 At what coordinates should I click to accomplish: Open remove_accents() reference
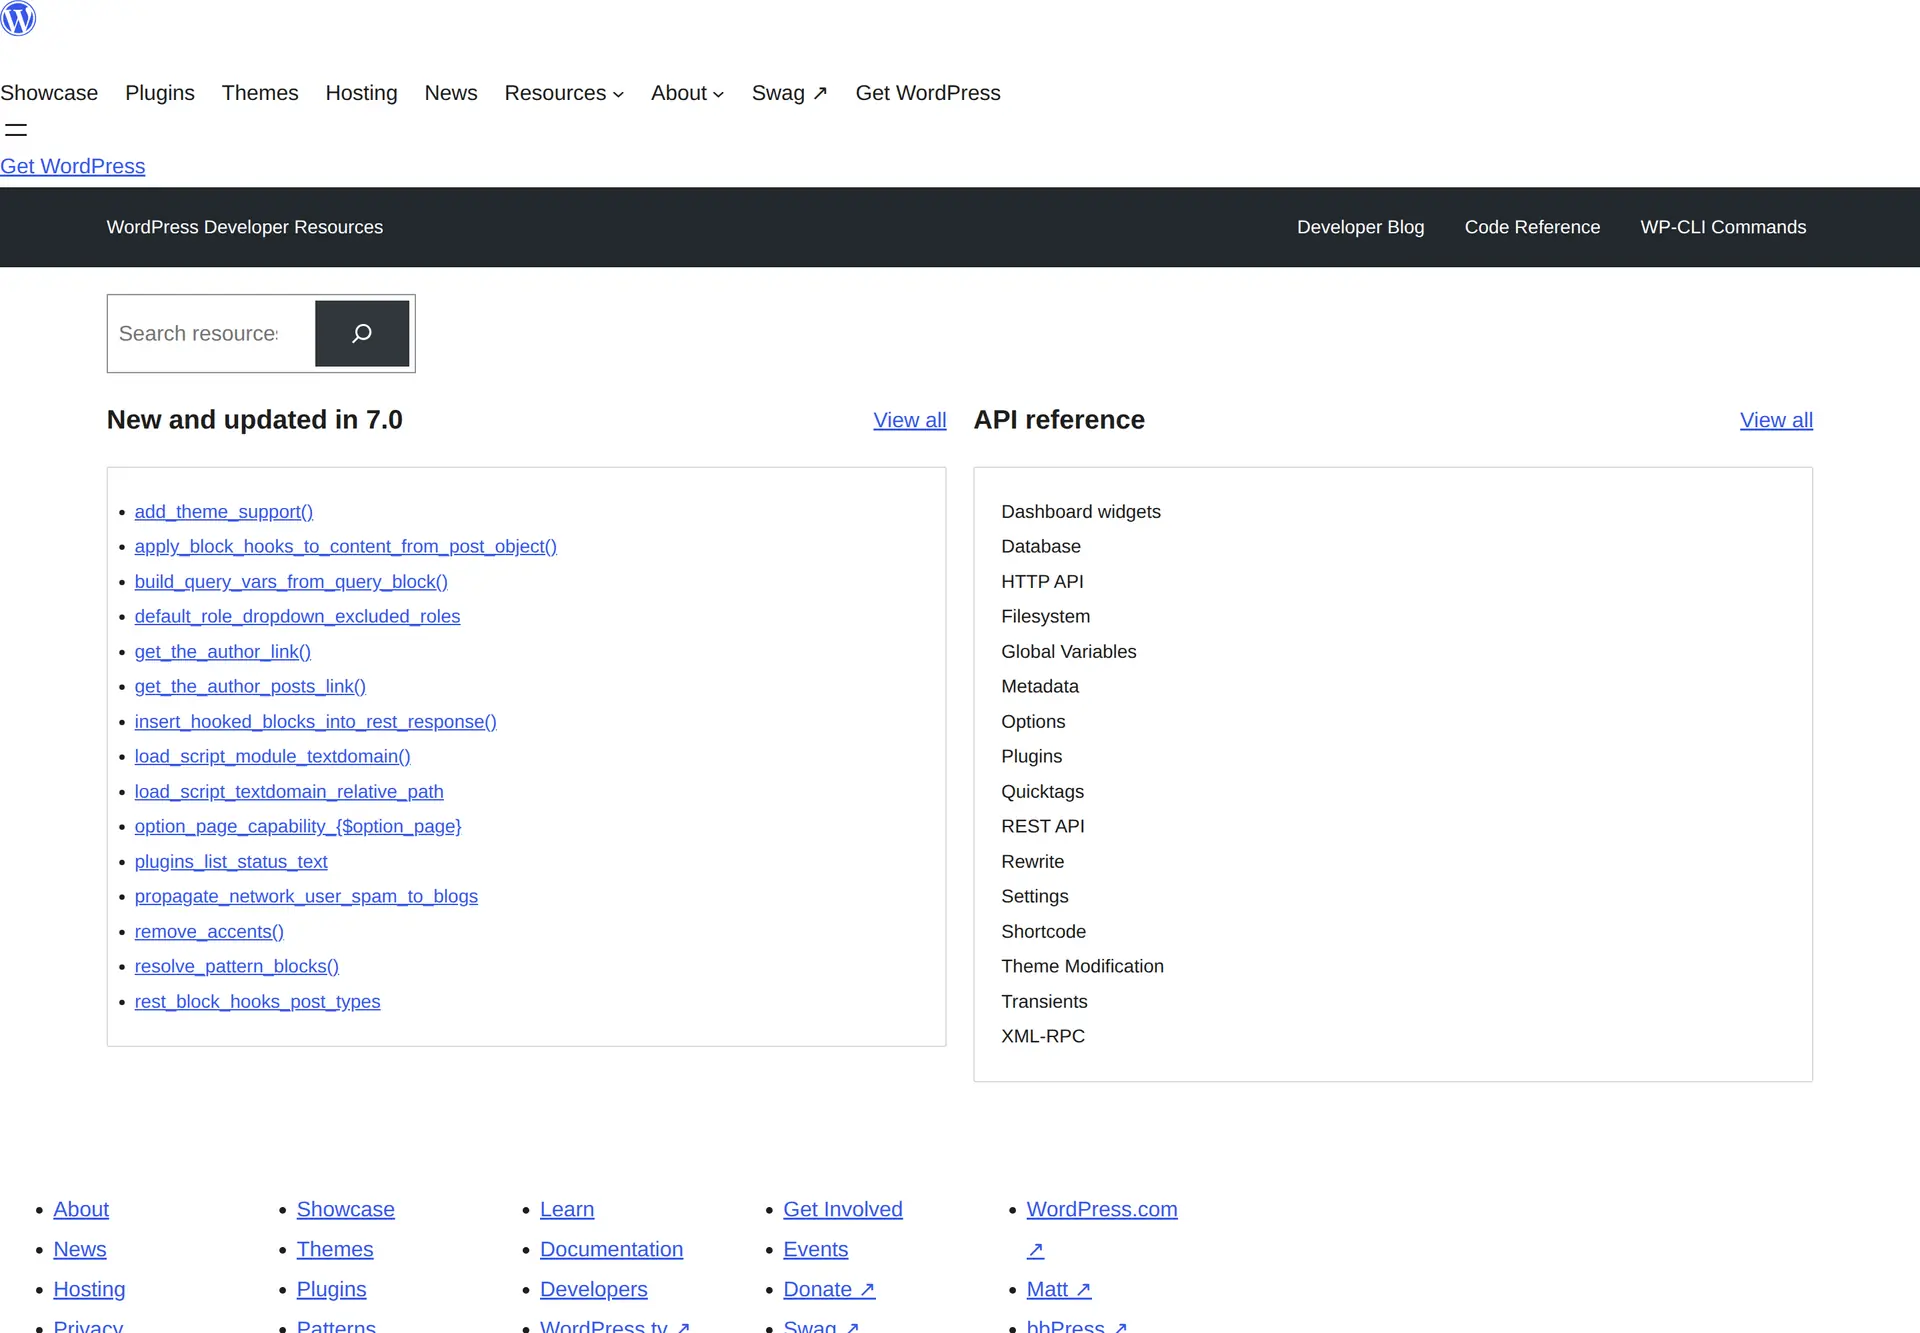pos(209,932)
